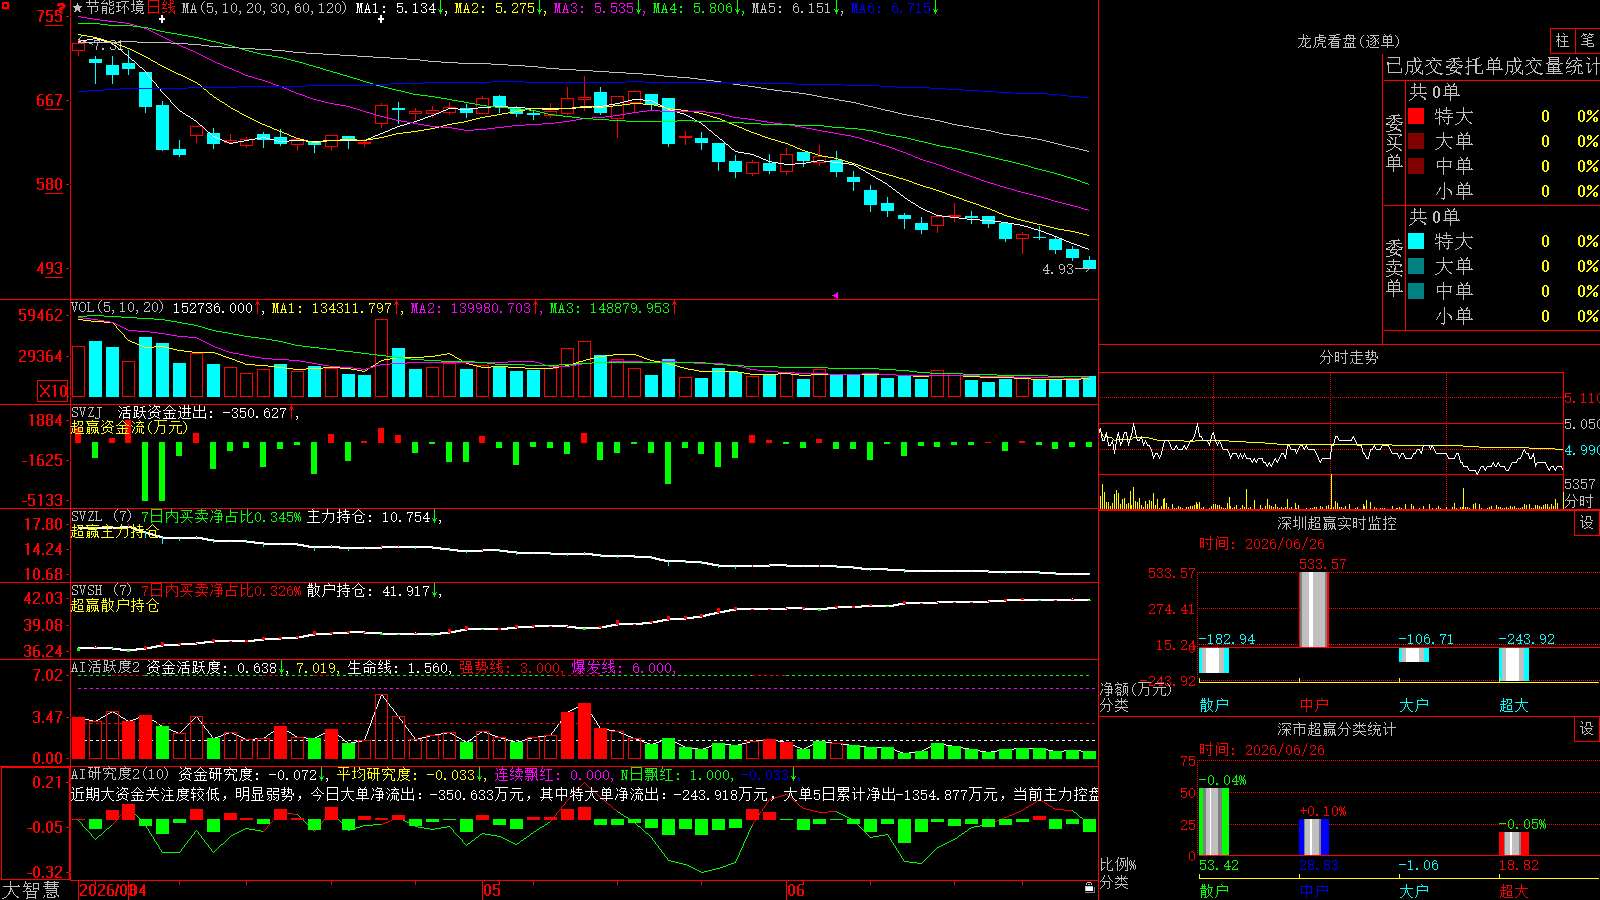Click the 已成交委托单成交量统计 header
Image resolution: width=1600 pixels, height=900 pixels.
click(x=1492, y=66)
